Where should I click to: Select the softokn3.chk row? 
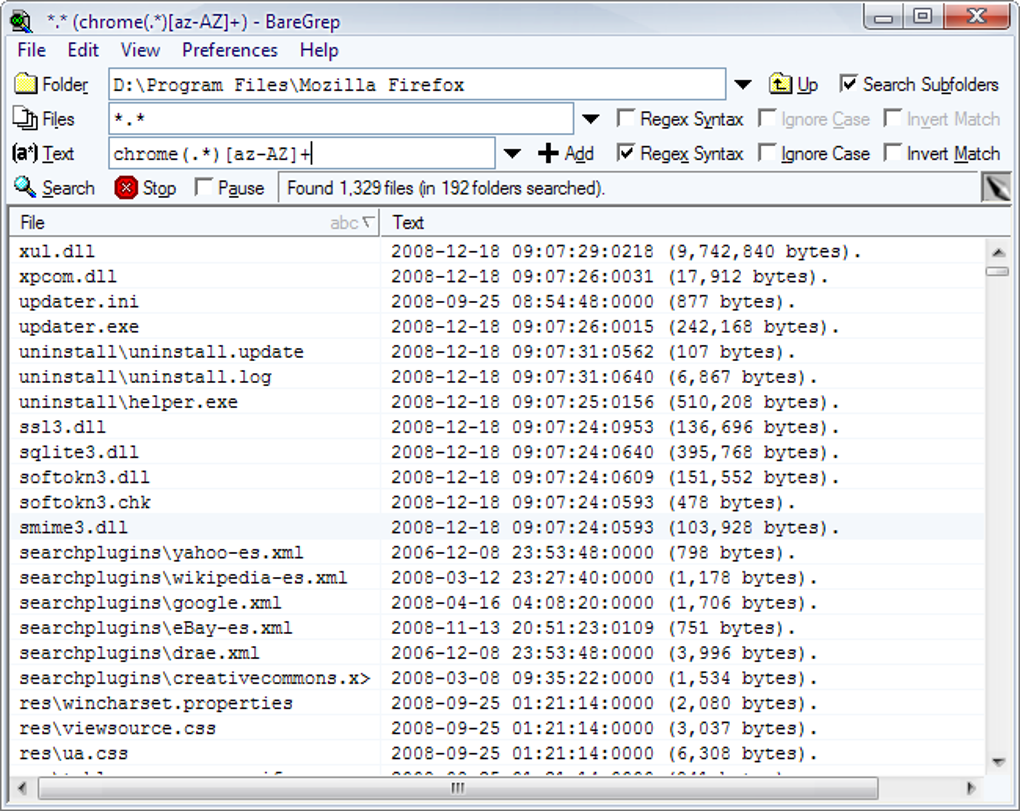(498, 502)
